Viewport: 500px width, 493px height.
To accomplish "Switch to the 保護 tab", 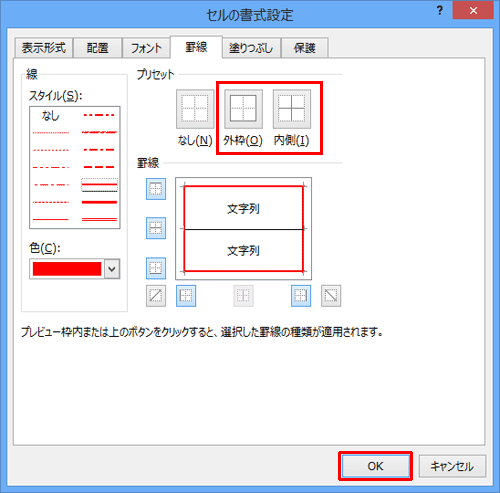I will (305, 48).
